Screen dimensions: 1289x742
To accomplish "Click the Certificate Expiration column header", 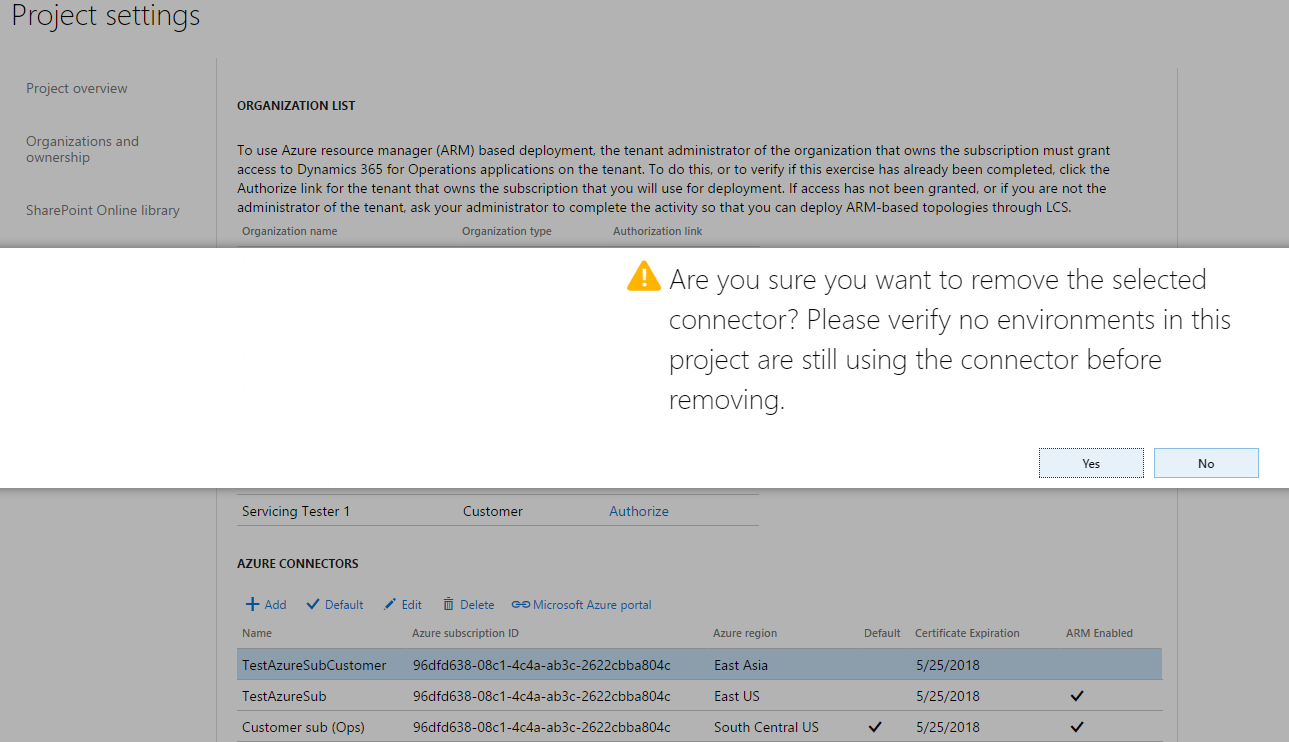I will click(x=966, y=633).
